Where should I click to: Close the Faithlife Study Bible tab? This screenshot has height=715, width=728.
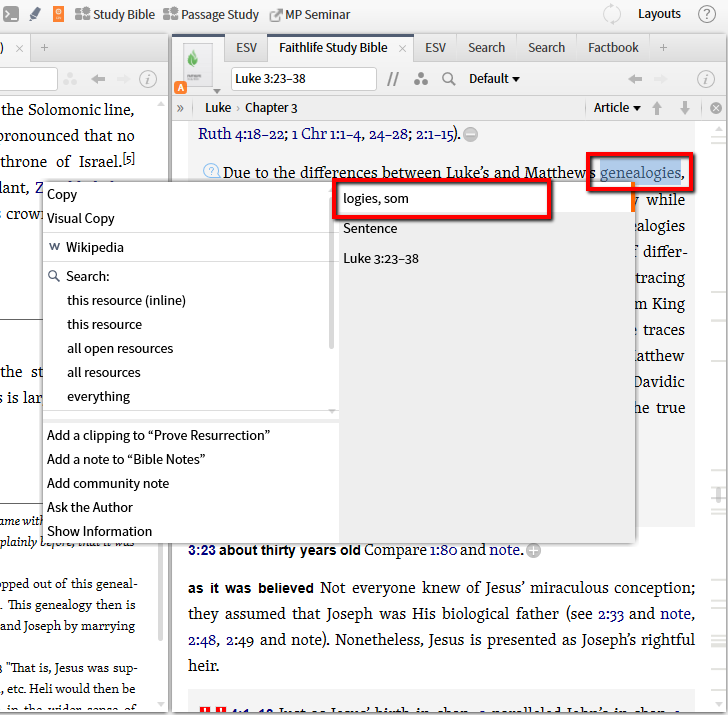[403, 48]
